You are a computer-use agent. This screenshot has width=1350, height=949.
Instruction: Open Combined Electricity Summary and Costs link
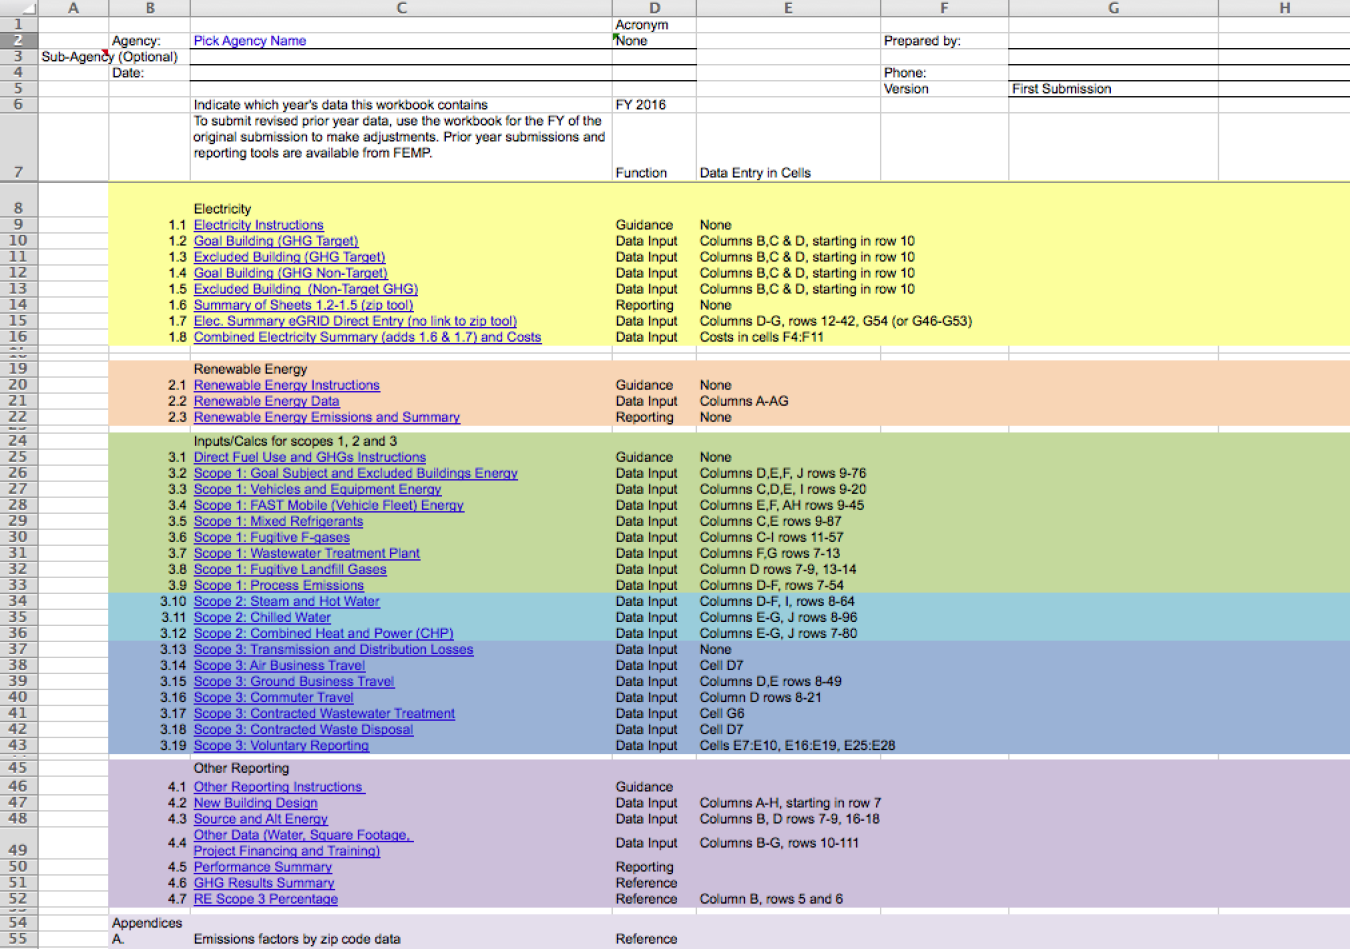pyautogui.click(x=367, y=337)
